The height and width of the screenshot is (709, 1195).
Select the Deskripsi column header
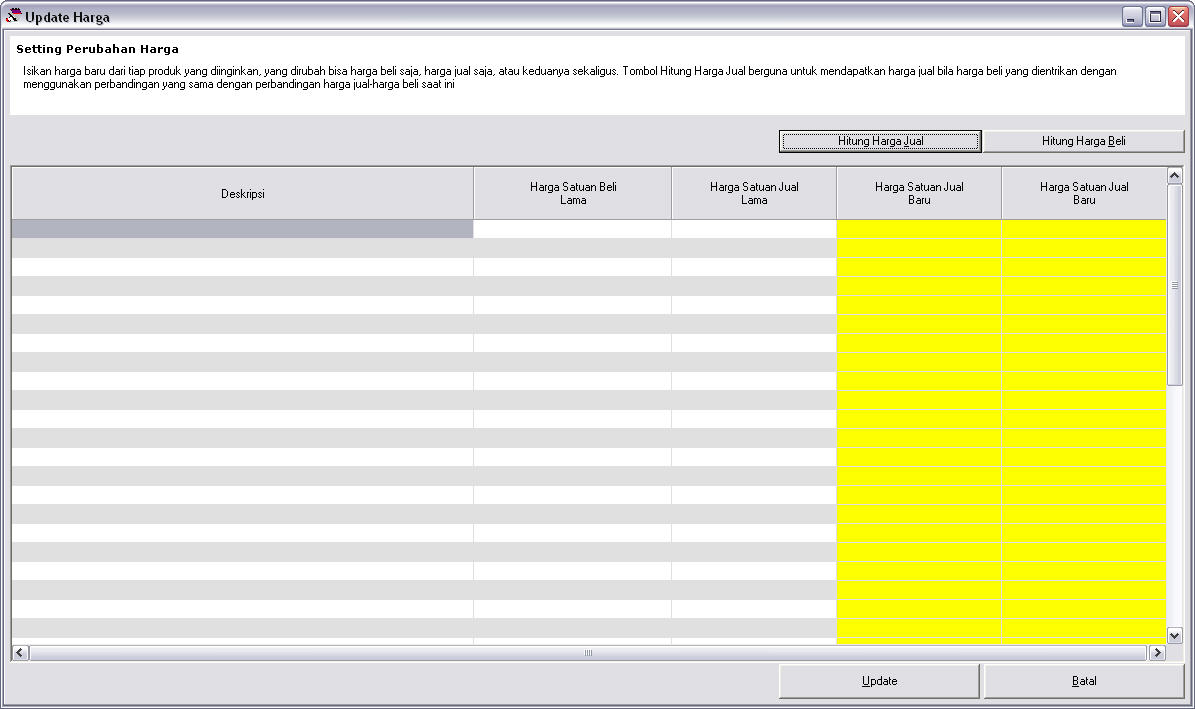[x=242, y=194]
